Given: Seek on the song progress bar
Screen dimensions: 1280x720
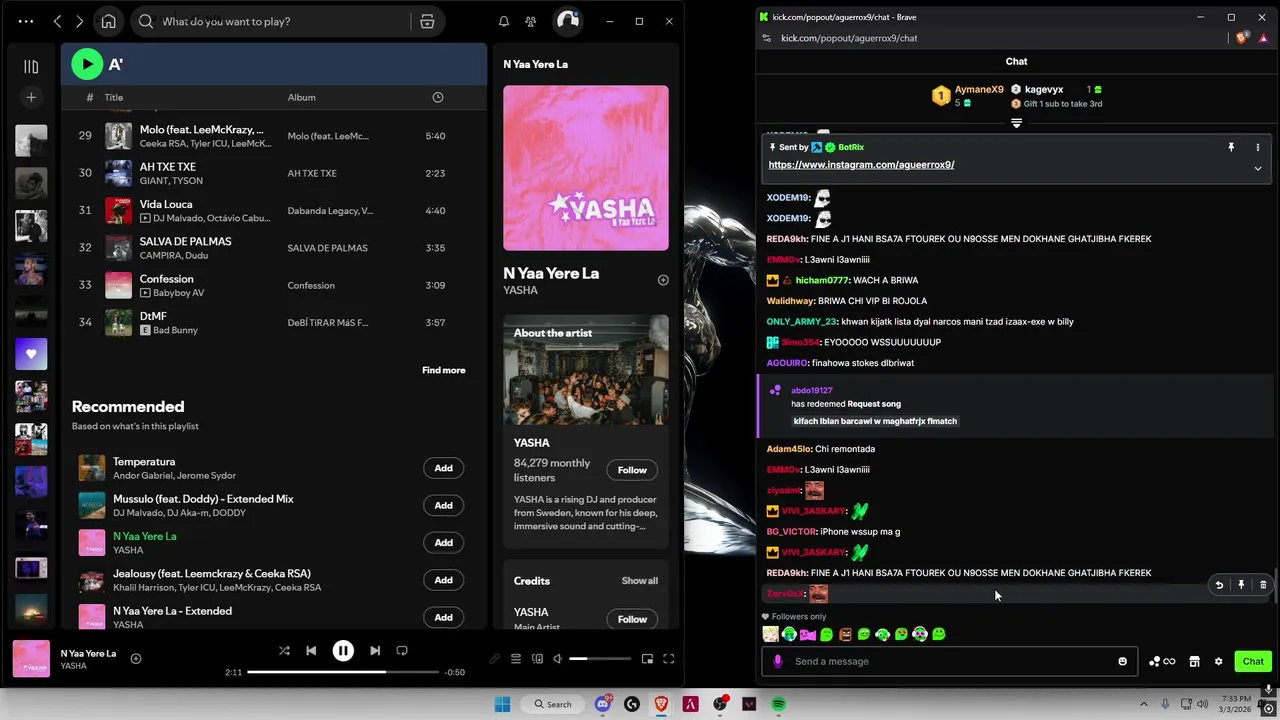Looking at the screenshot, I should (x=342, y=672).
